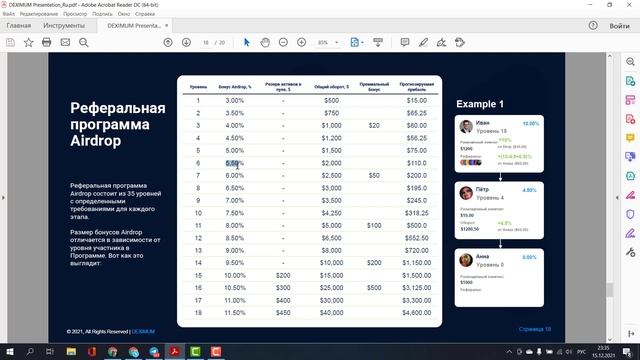Click the fit page view icon
This screenshot has height=360, width=640.
pyautogui.click(x=354, y=42)
